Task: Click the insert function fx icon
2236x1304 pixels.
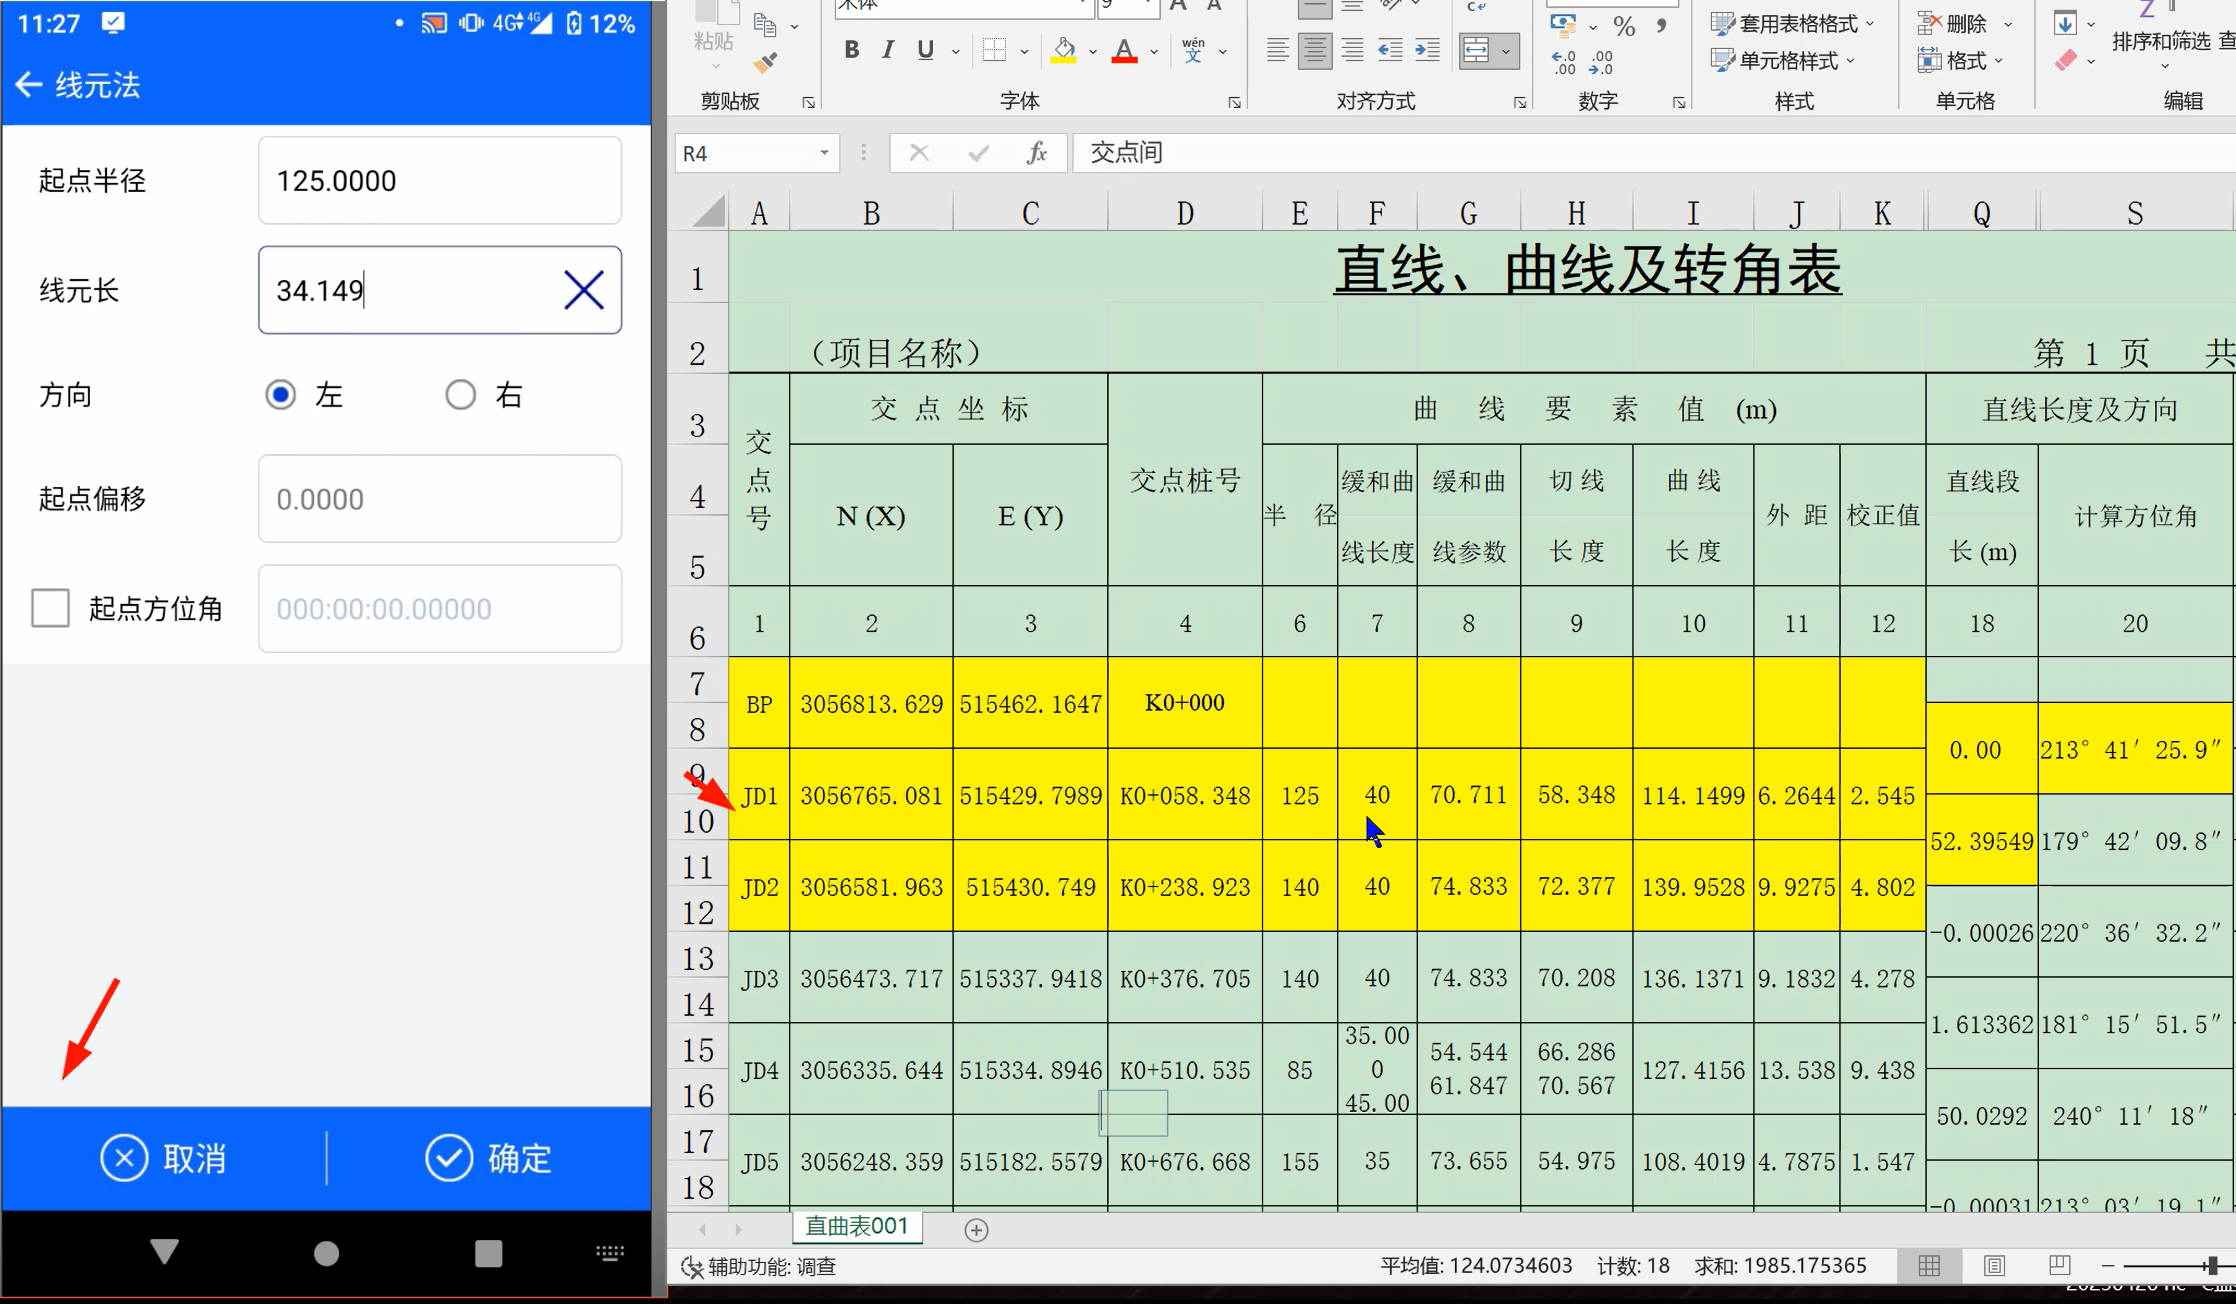Action: (x=1037, y=153)
